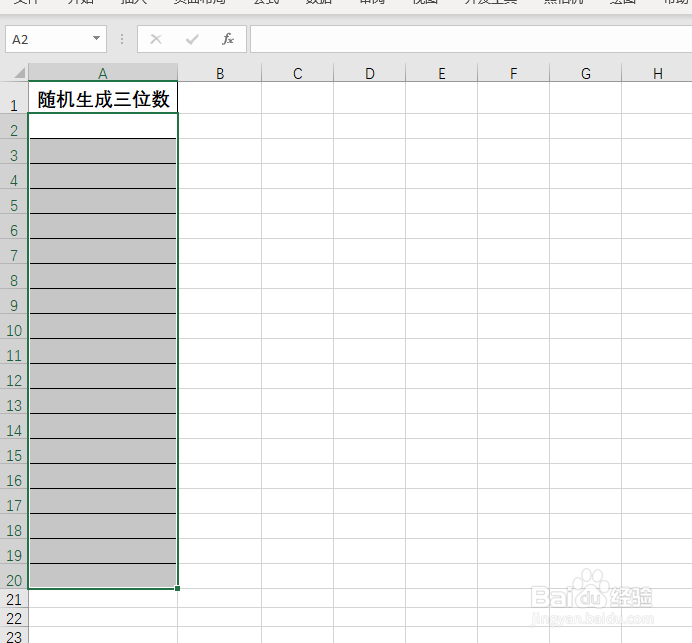Select column E header
This screenshot has width=692, height=643.
[441, 73]
